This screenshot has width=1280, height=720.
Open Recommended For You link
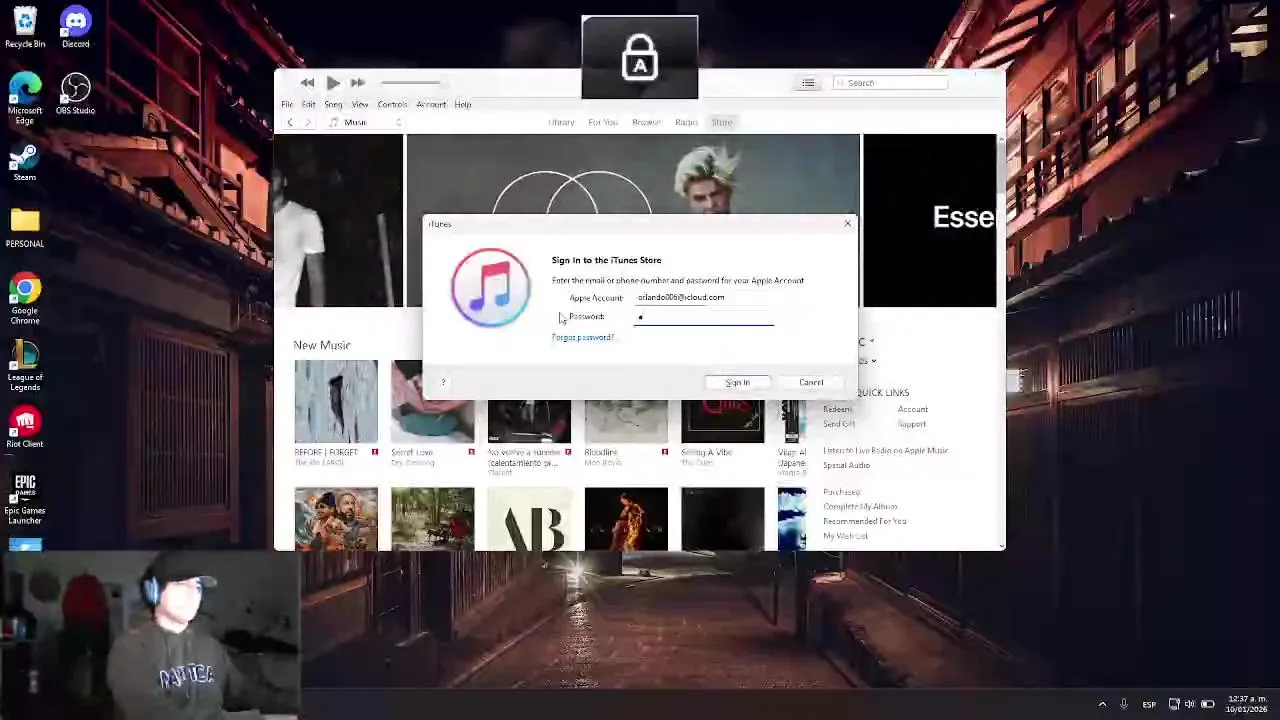click(865, 521)
